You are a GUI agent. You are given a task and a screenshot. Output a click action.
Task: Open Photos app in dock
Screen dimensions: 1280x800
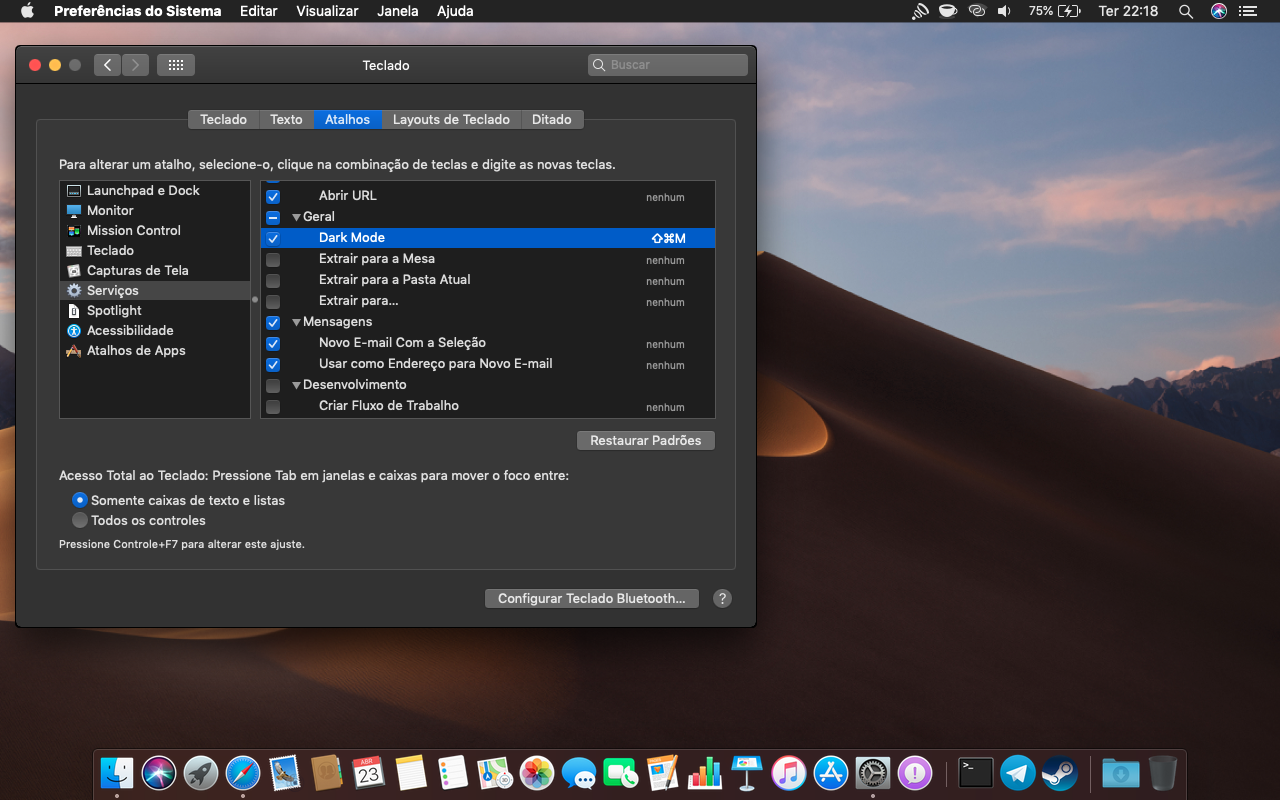[537, 772]
